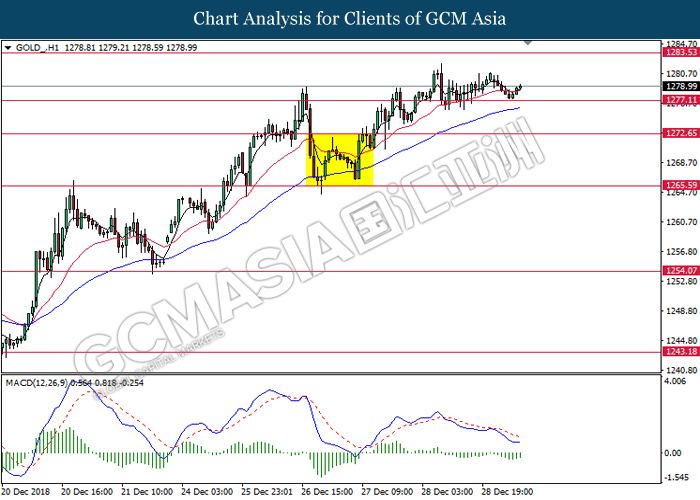Click the 27 Dec 09:00 time label
Image resolution: width=700 pixels, height=500 pixels.
pyautogui.click(x=387, y=492)
